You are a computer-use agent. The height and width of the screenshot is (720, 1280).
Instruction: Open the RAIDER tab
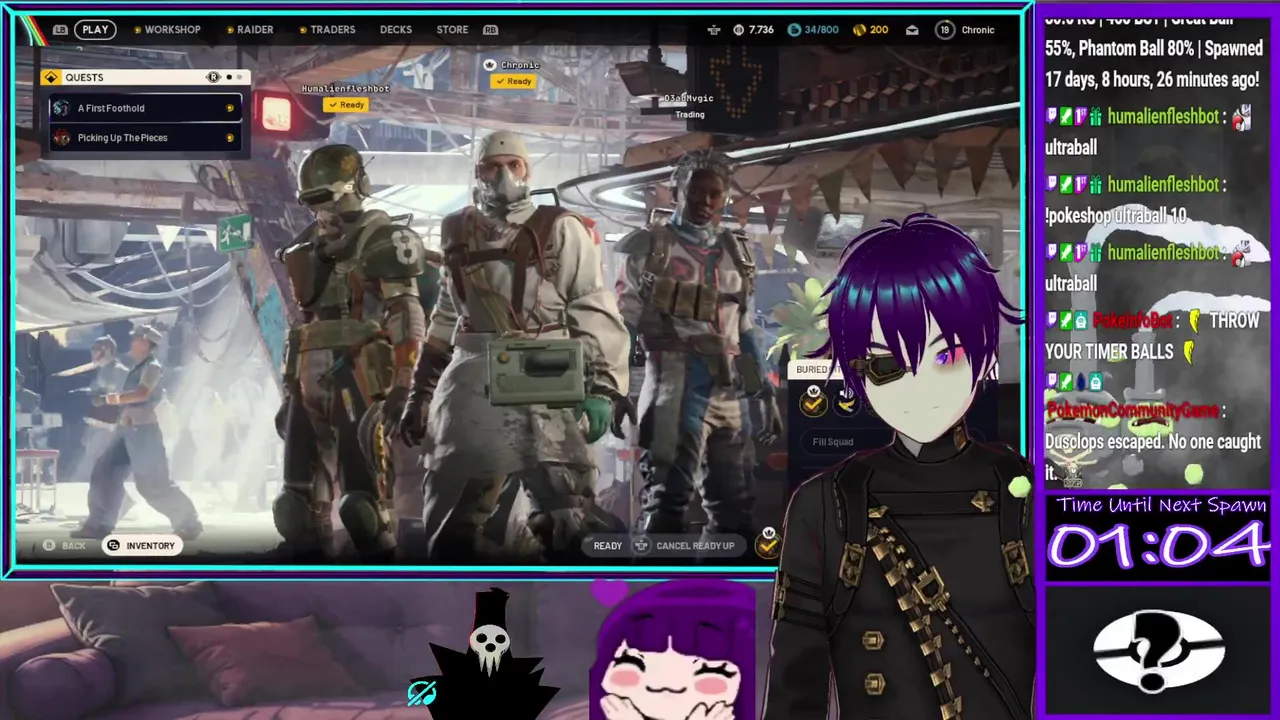point(255,29)
